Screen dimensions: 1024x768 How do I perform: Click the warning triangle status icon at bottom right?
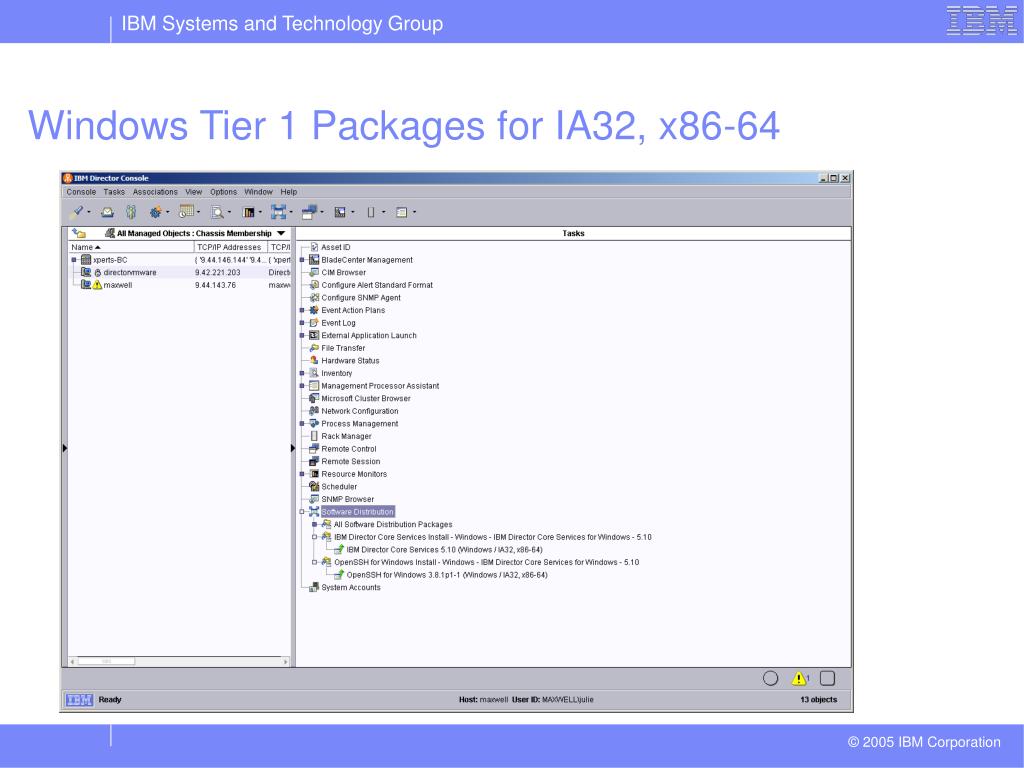(x=799, y=679)
